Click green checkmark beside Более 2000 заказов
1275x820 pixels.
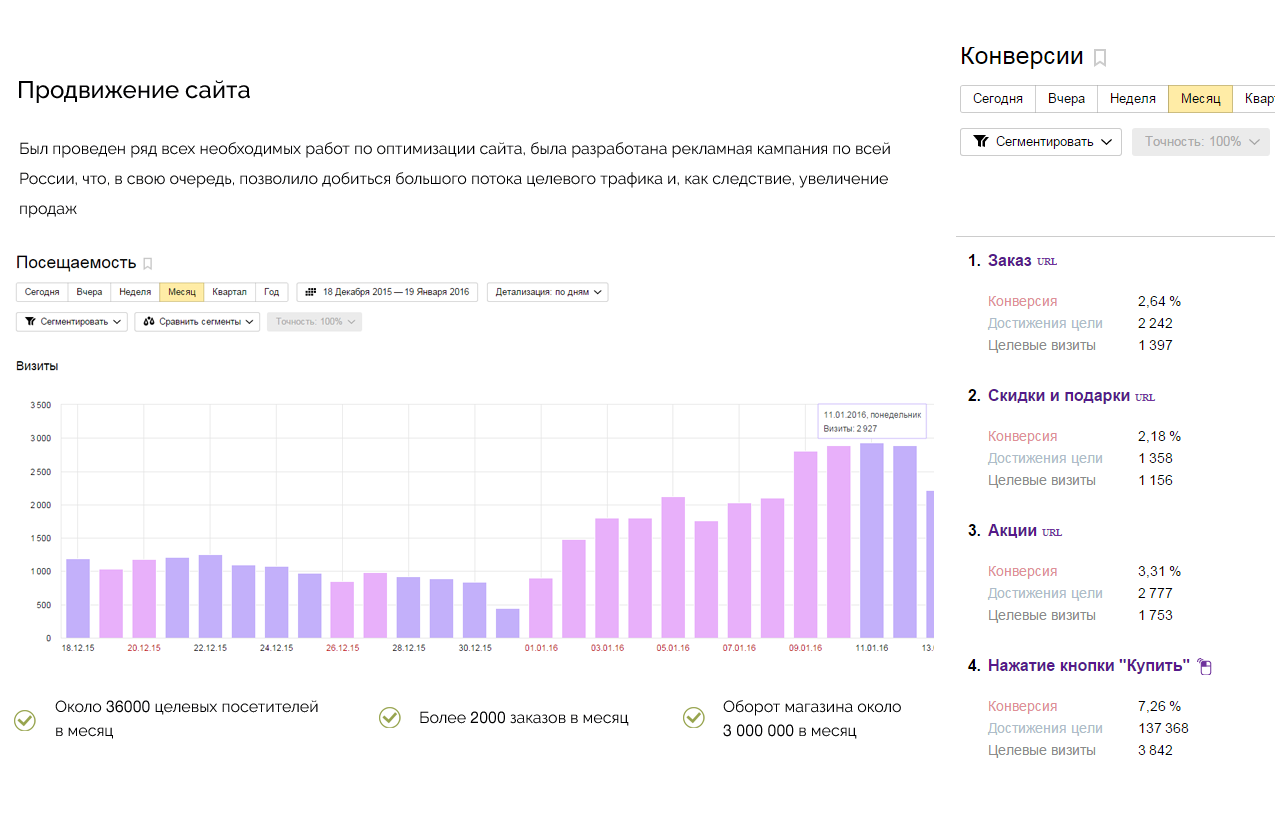tap(390, 717)
